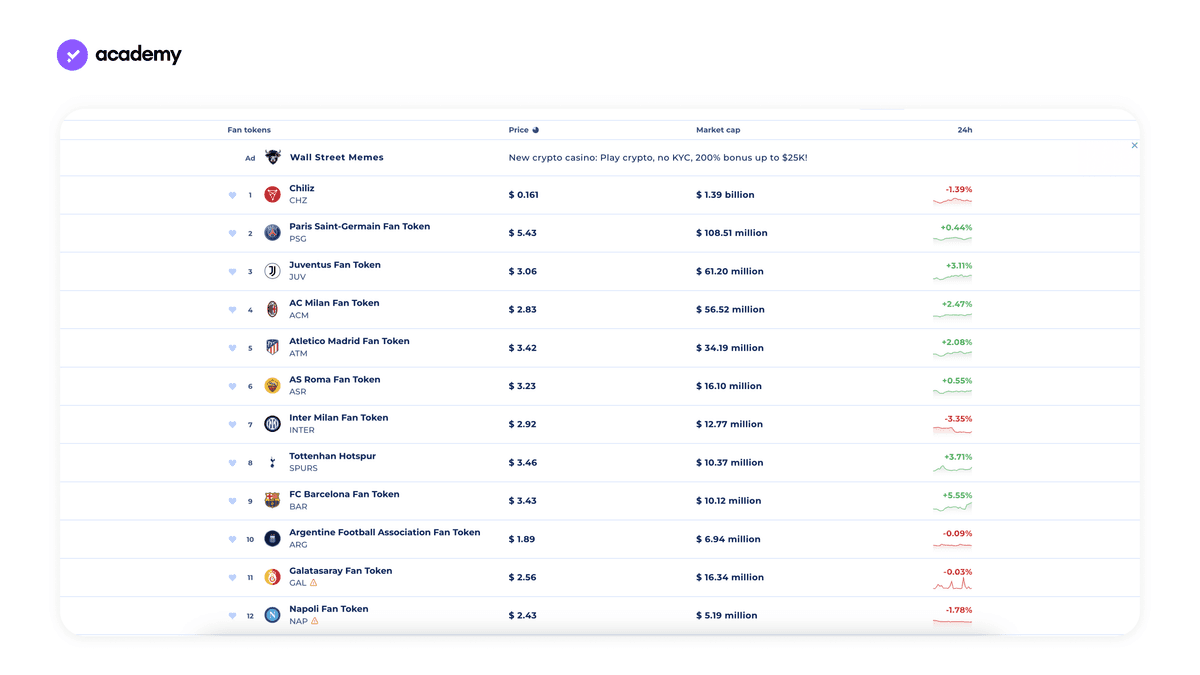Click the Galatasaray 24h sparkline chart

952,583
